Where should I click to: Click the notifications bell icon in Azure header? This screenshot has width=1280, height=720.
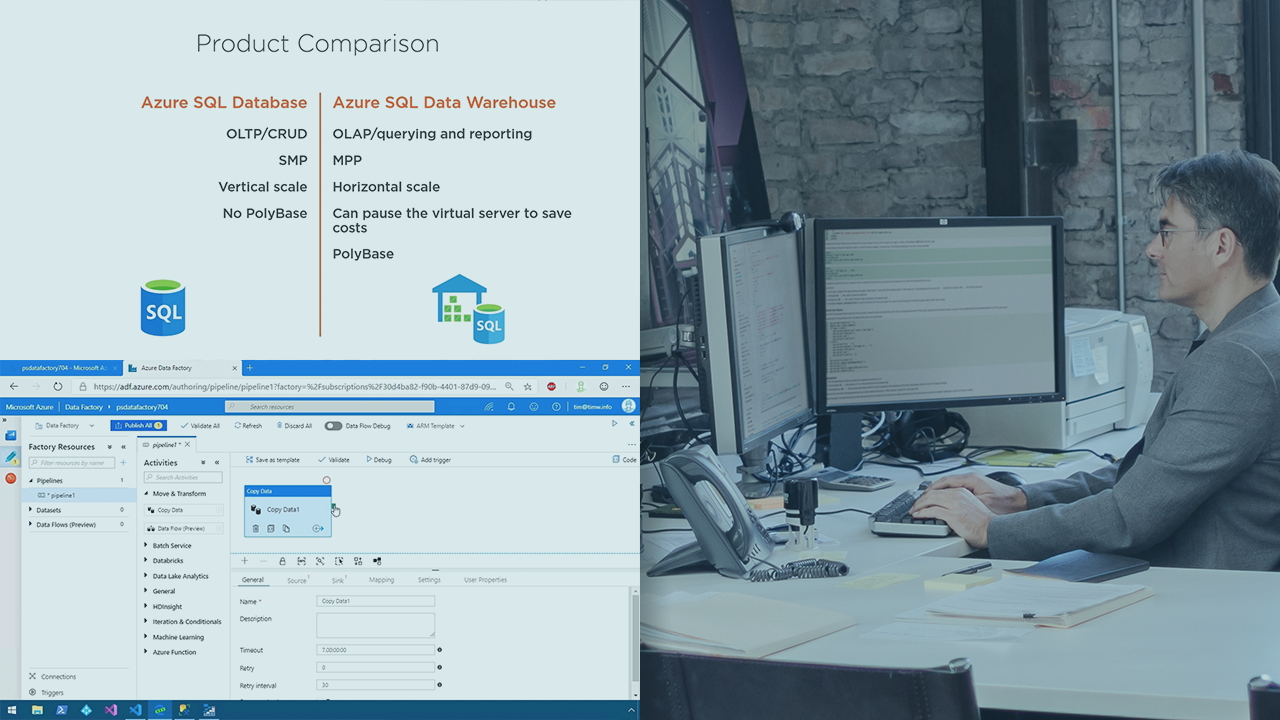click(x=511, y=407)
